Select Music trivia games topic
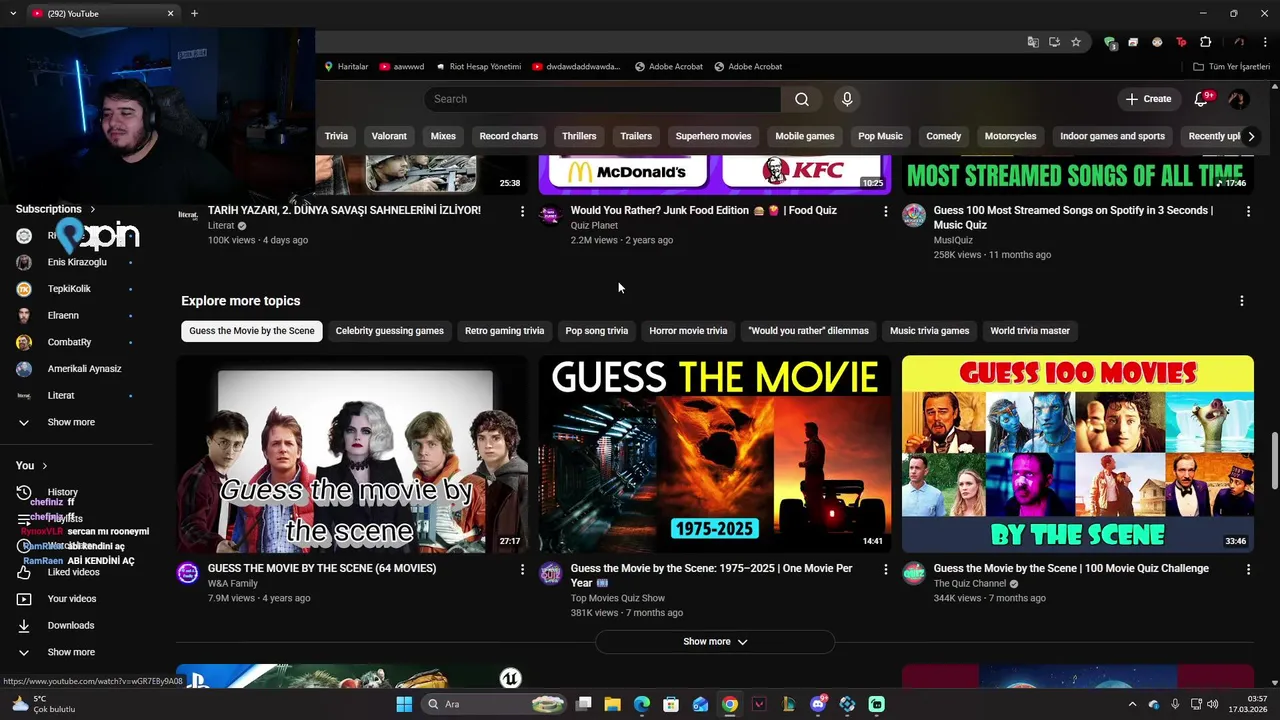1280x720 pixels. (x=929, y=331)
